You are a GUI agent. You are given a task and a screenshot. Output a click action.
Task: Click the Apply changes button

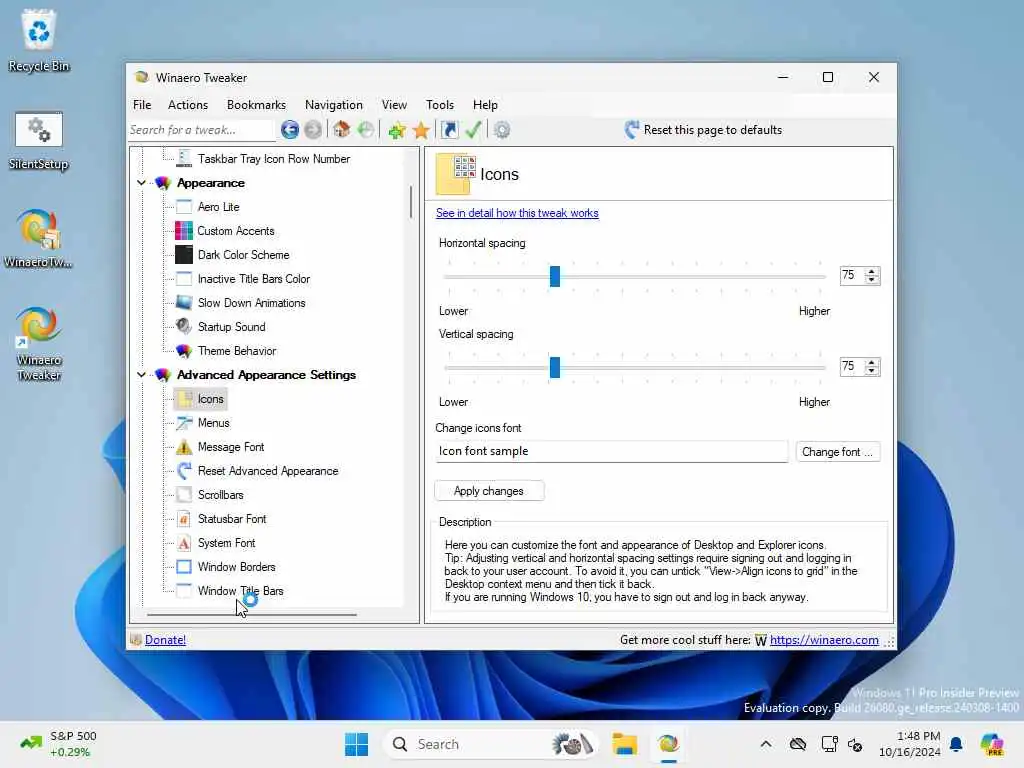point(489,491)
